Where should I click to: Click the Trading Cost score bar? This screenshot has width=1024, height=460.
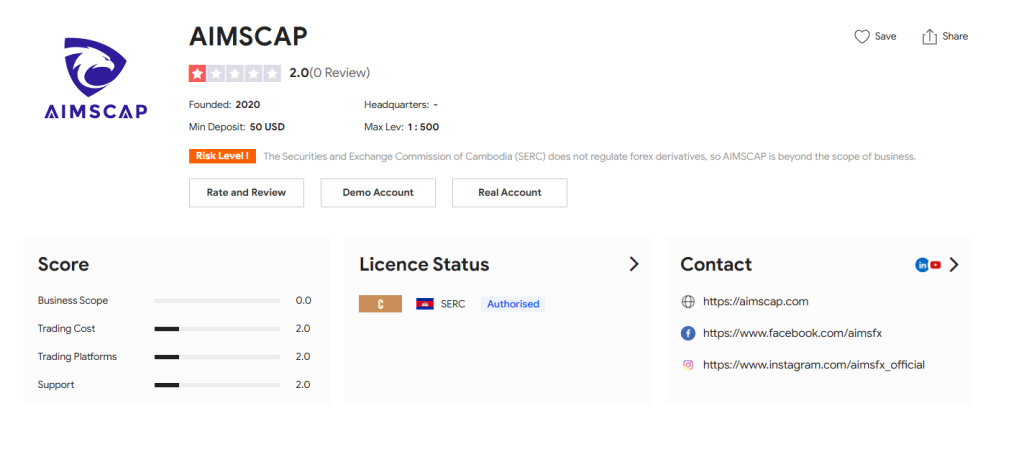click(217, 329)
